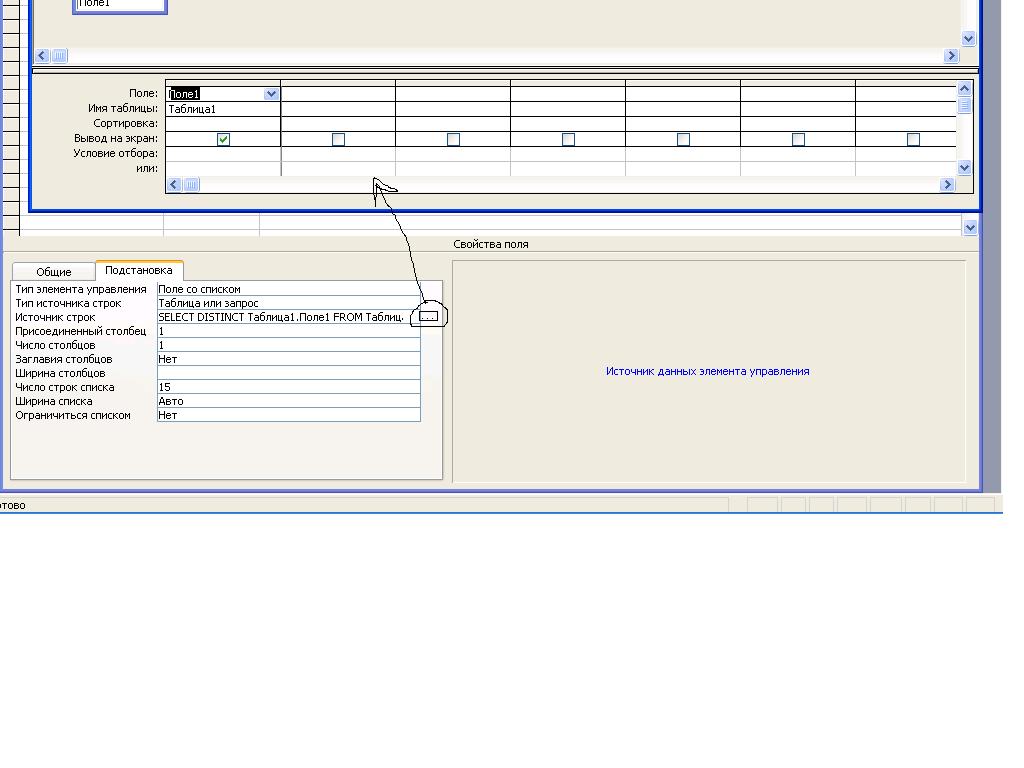This screenshot has height=768, width=1024.
Task: Click the table pane horizontal scroll thumb
Action: (x=59, y=56)
